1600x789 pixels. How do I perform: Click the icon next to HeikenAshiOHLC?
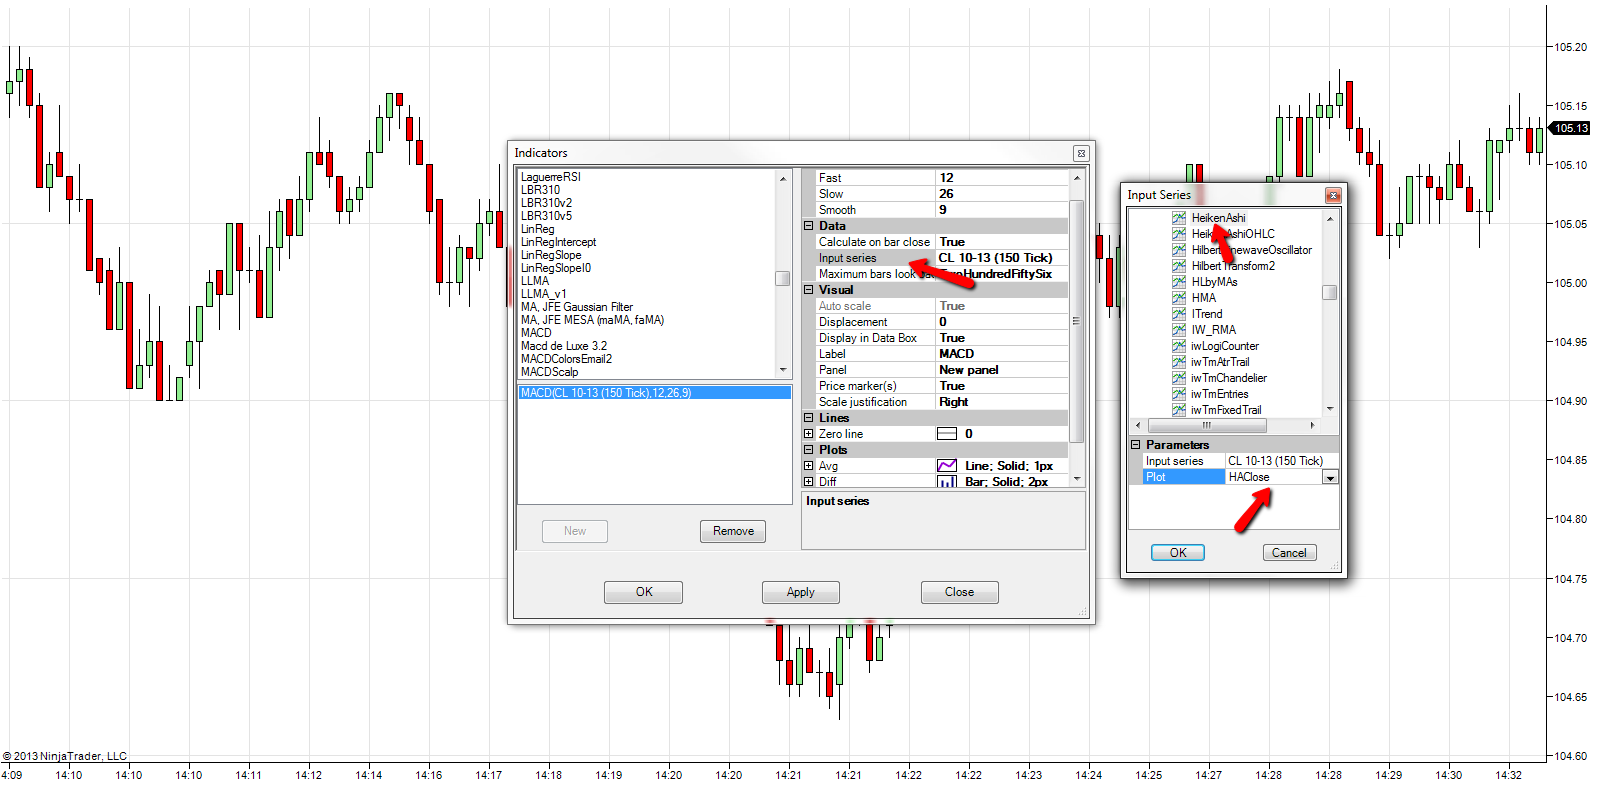pos(1179,234)
